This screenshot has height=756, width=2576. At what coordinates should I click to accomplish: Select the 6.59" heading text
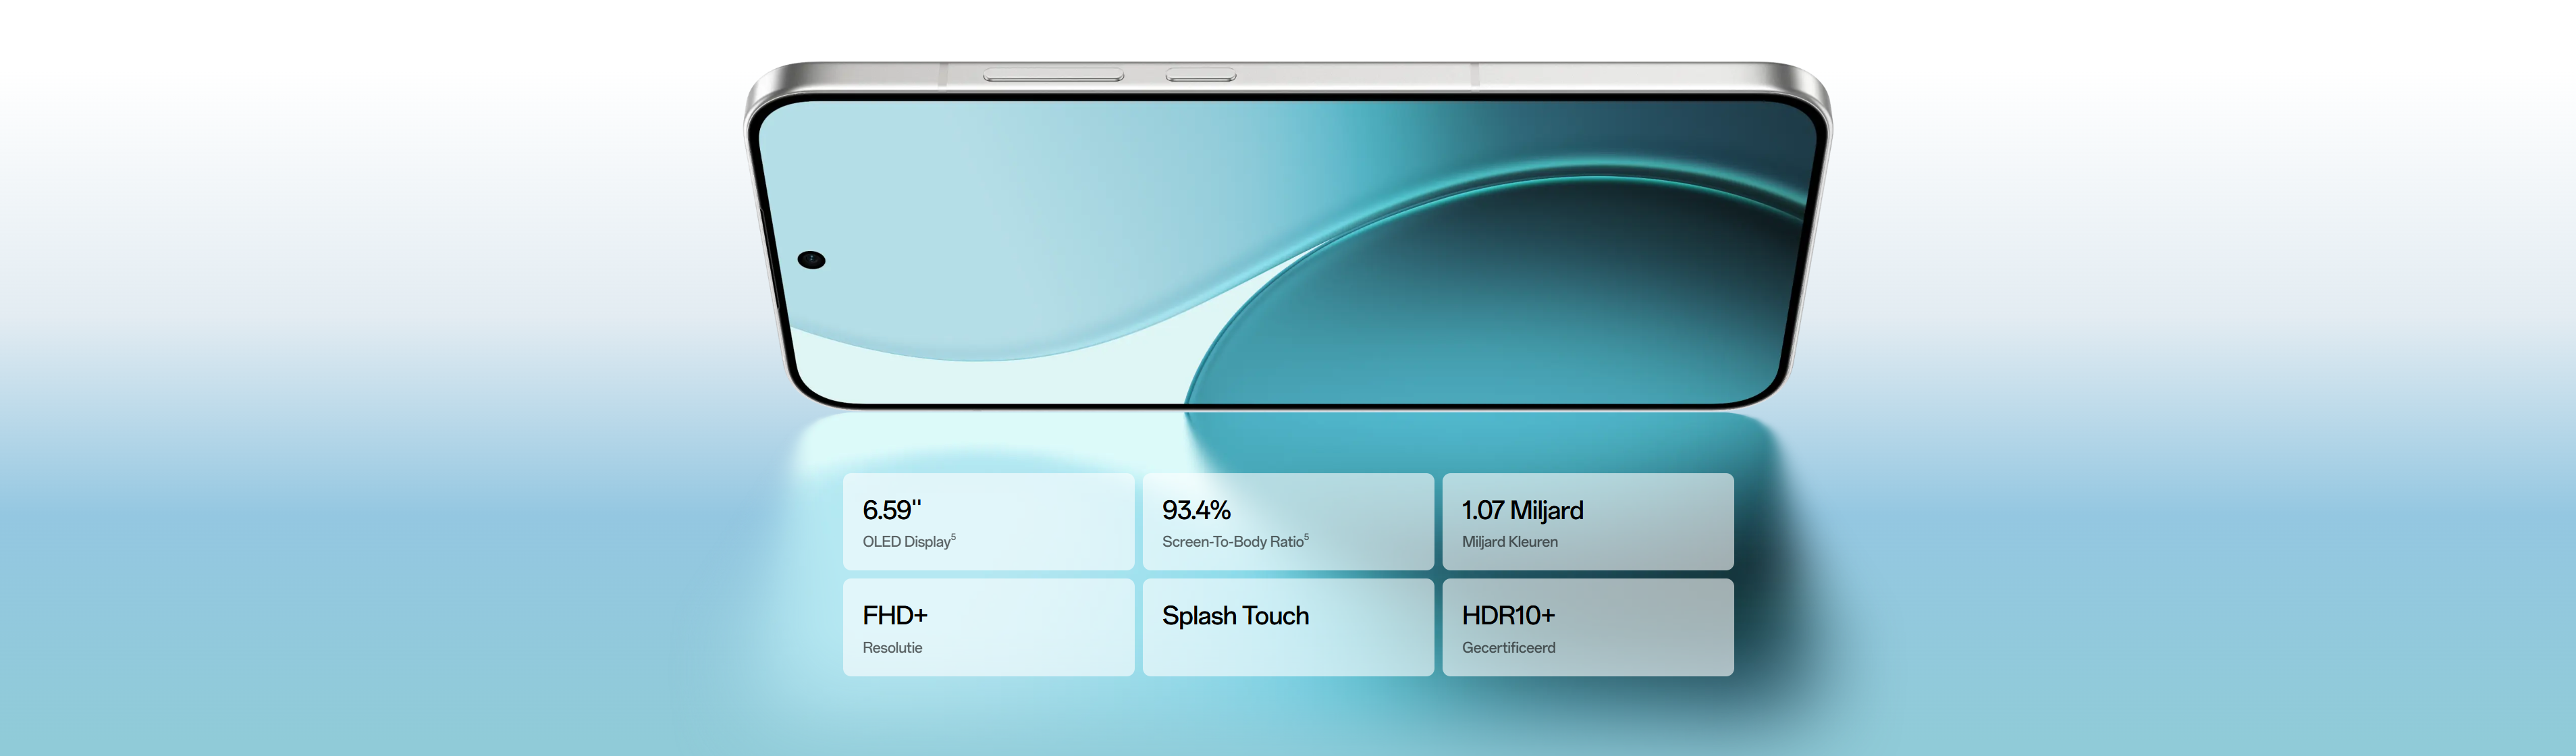(891, 510)
